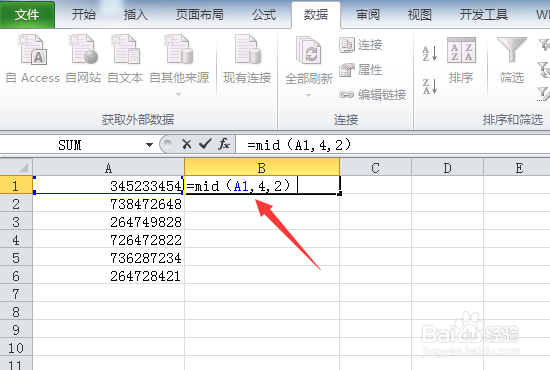
Task: Import data 自 Access
Action: click(33, 59)
